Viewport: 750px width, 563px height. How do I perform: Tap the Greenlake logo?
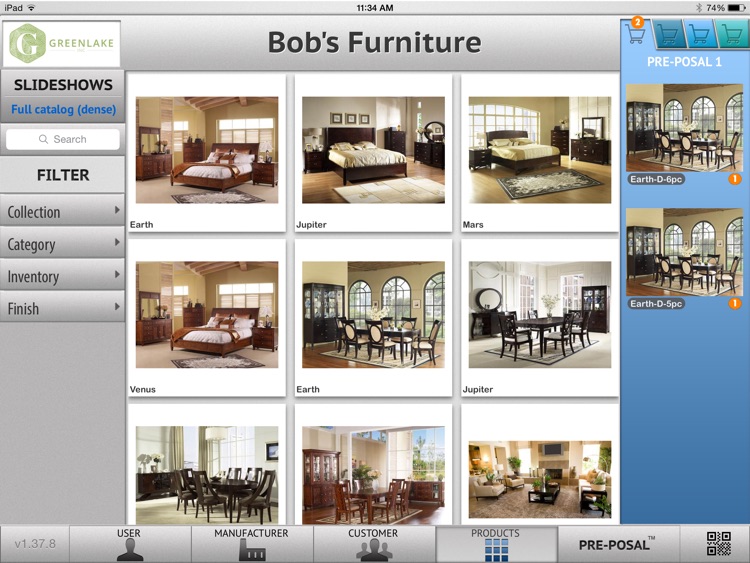62,44
